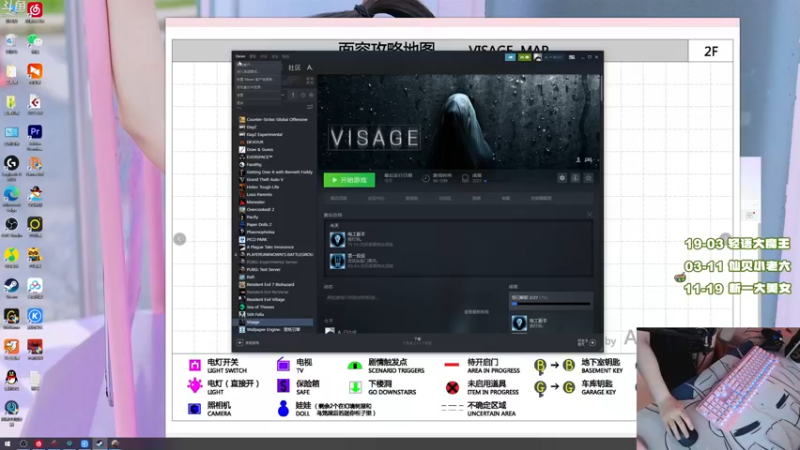Open the Steam desktop shortcut icon

(11, 285)
